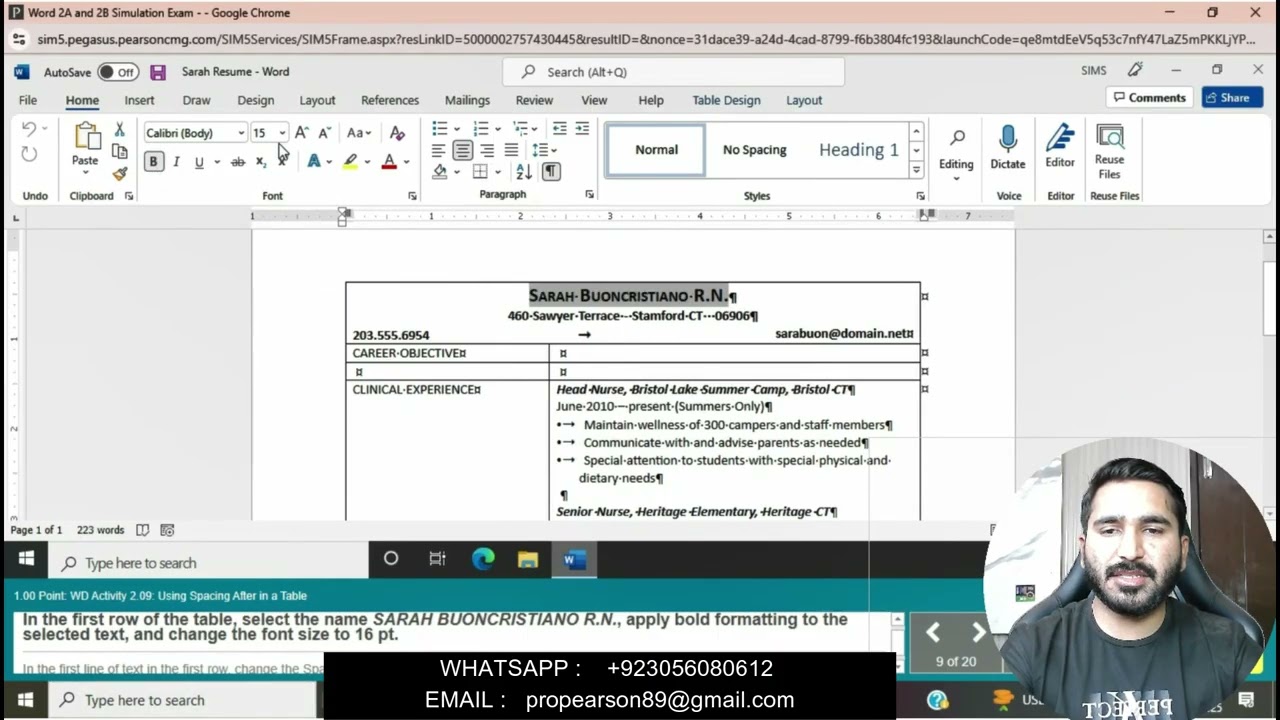Apply the Heading 1 style
The width and height of the screenshot is (1280, 720).
(x=858, y=150)
